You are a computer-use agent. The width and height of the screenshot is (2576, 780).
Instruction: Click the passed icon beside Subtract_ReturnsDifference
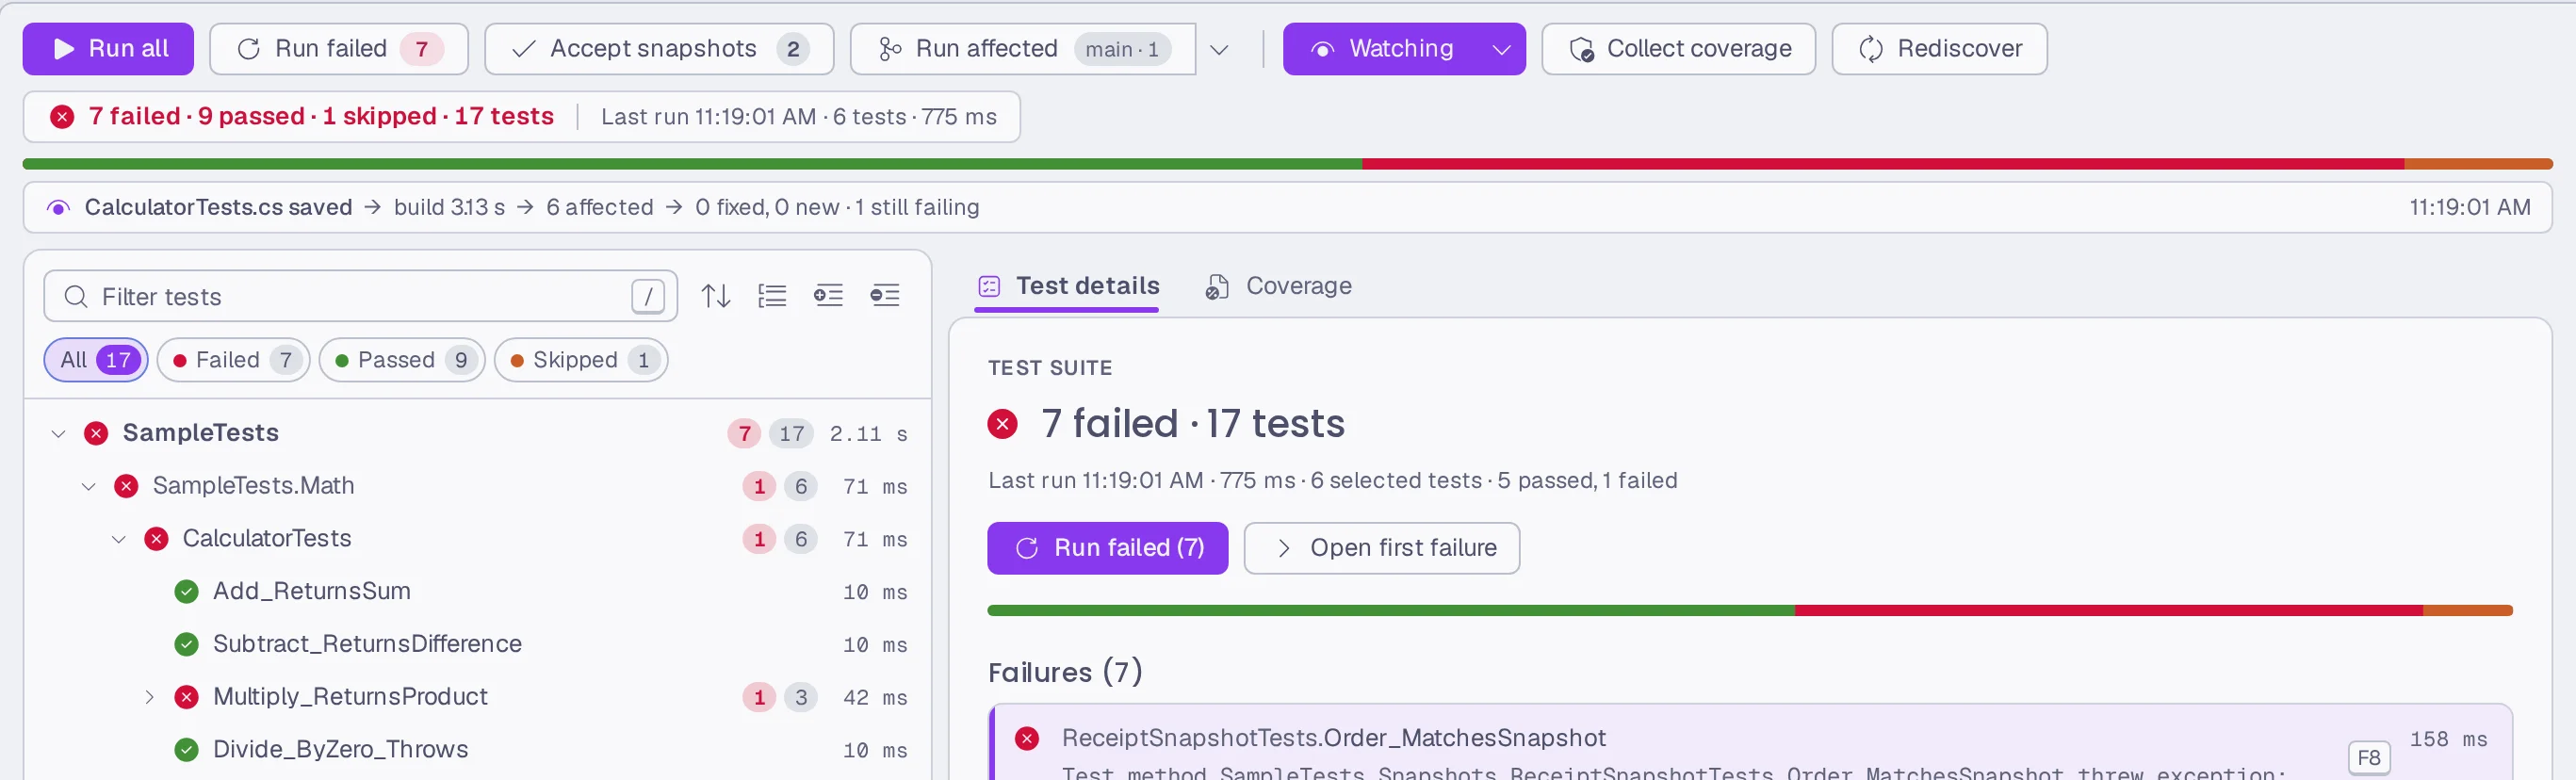[x=186, y=644]
